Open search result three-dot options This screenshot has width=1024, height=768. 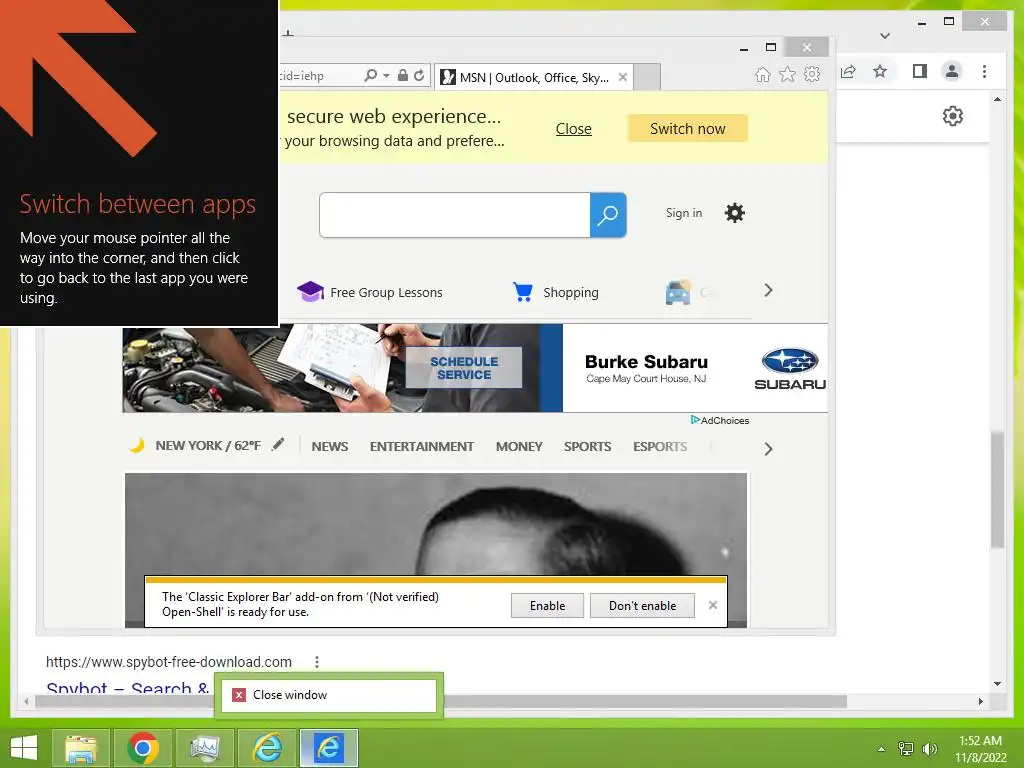click(x=317, y=662)
